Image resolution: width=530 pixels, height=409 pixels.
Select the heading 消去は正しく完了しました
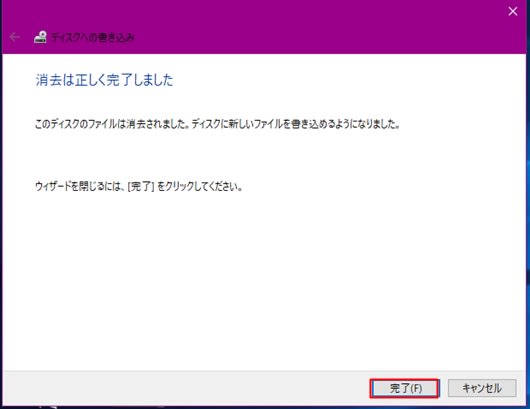coord(104,80)
